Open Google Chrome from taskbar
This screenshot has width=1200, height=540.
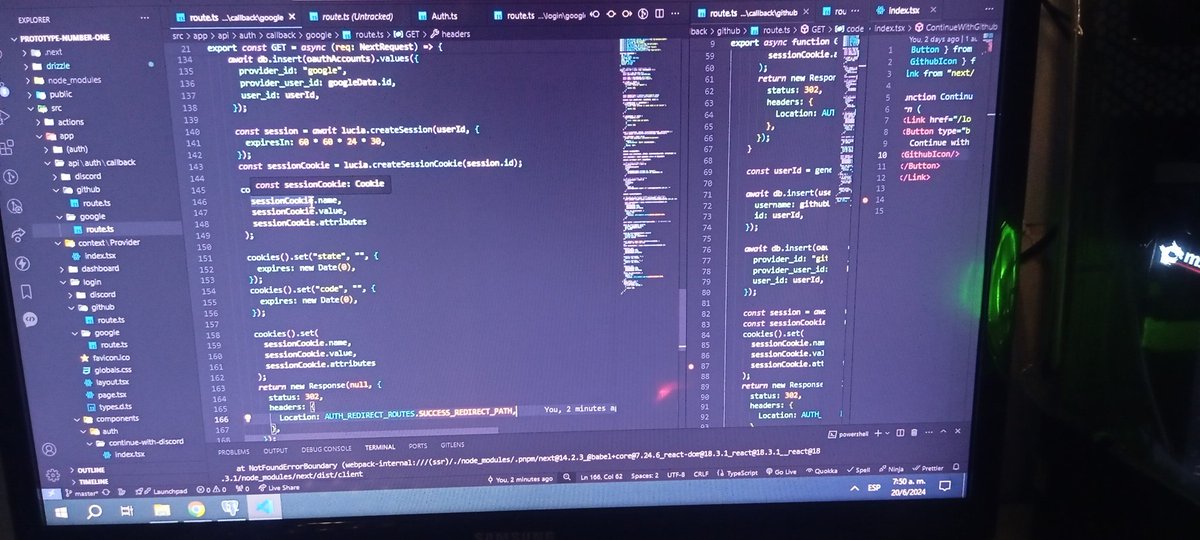(197, 509)
